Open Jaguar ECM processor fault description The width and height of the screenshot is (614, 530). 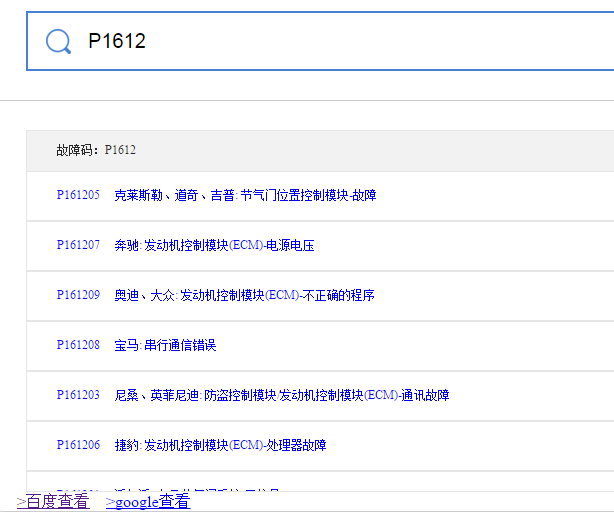point(220,445)
